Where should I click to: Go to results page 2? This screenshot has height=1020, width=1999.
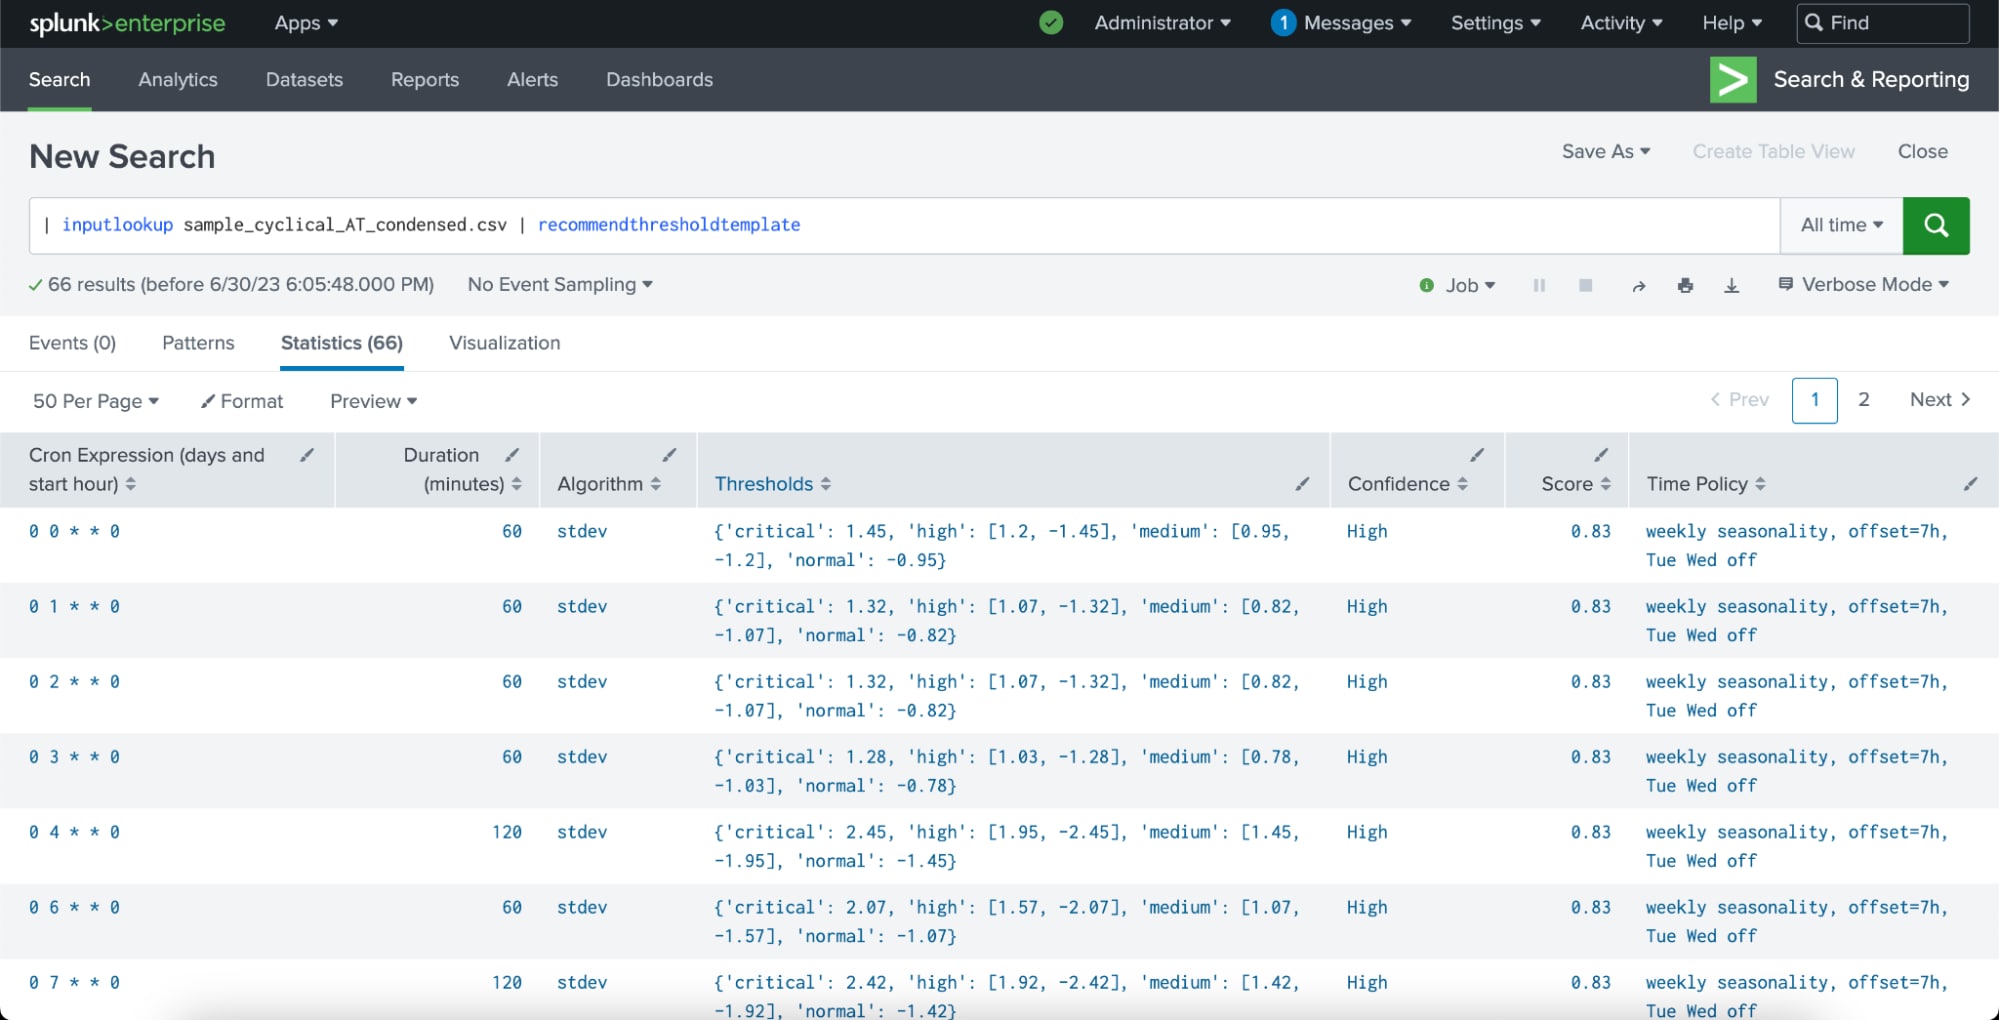[x=1863, y=400]
